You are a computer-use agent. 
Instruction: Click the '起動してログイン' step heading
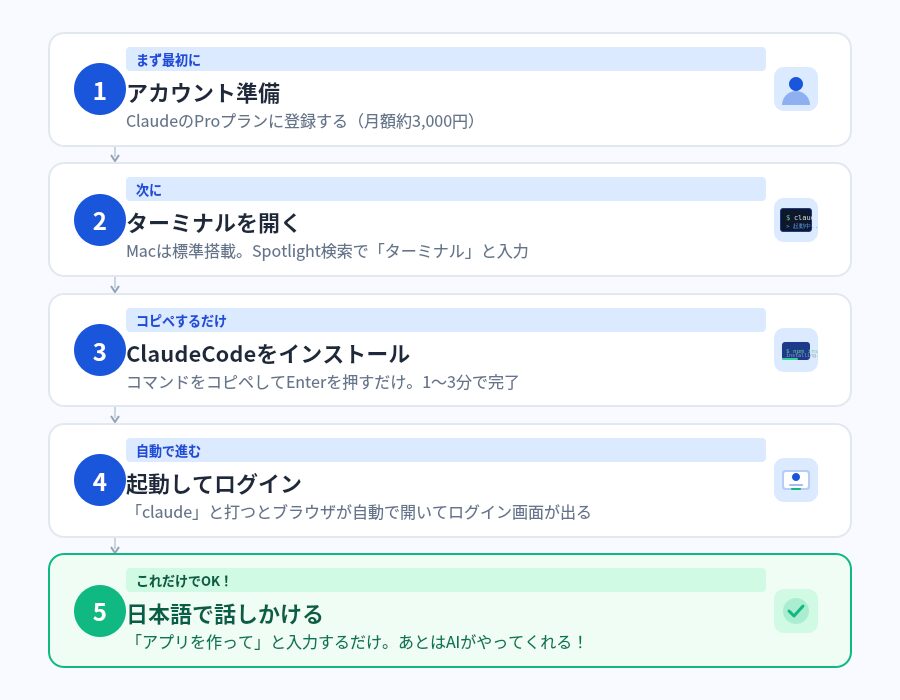tap(214, 483)
